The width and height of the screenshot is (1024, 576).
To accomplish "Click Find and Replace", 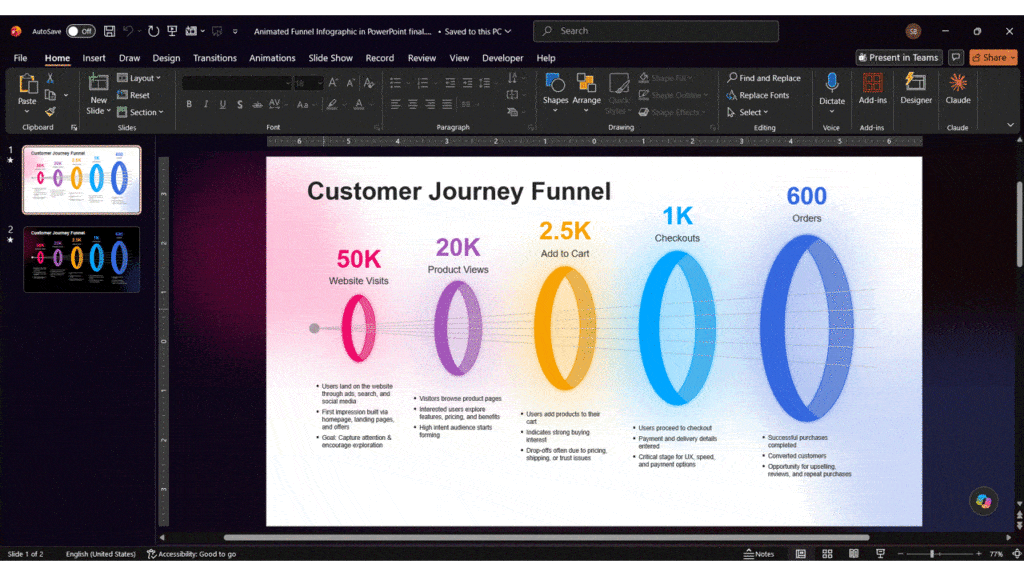I will click(x=763, y=78).
